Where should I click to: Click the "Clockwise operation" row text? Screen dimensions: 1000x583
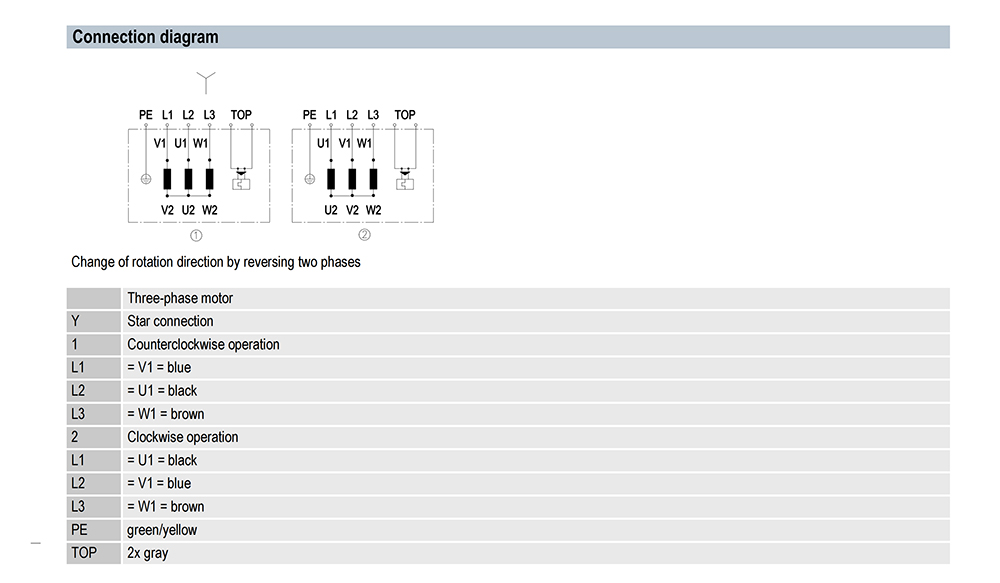(x=183, y=437)
